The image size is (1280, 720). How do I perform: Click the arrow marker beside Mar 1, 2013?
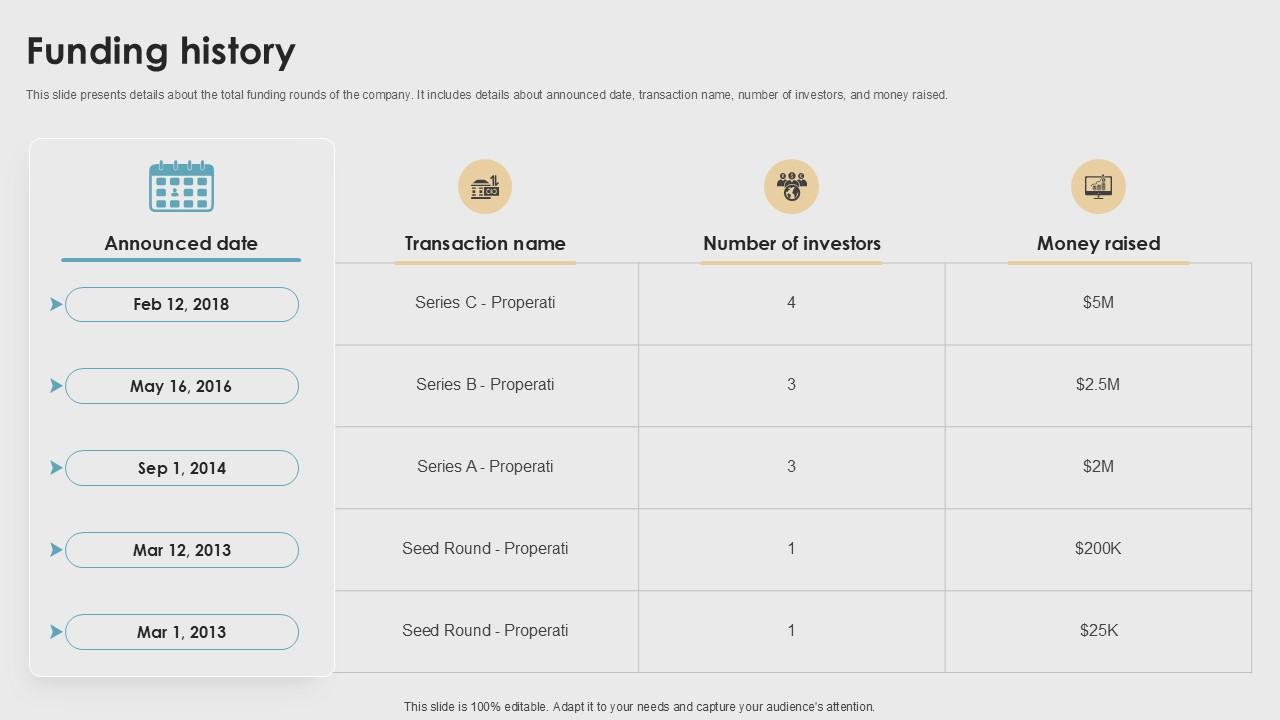click(x=56, y=632)
